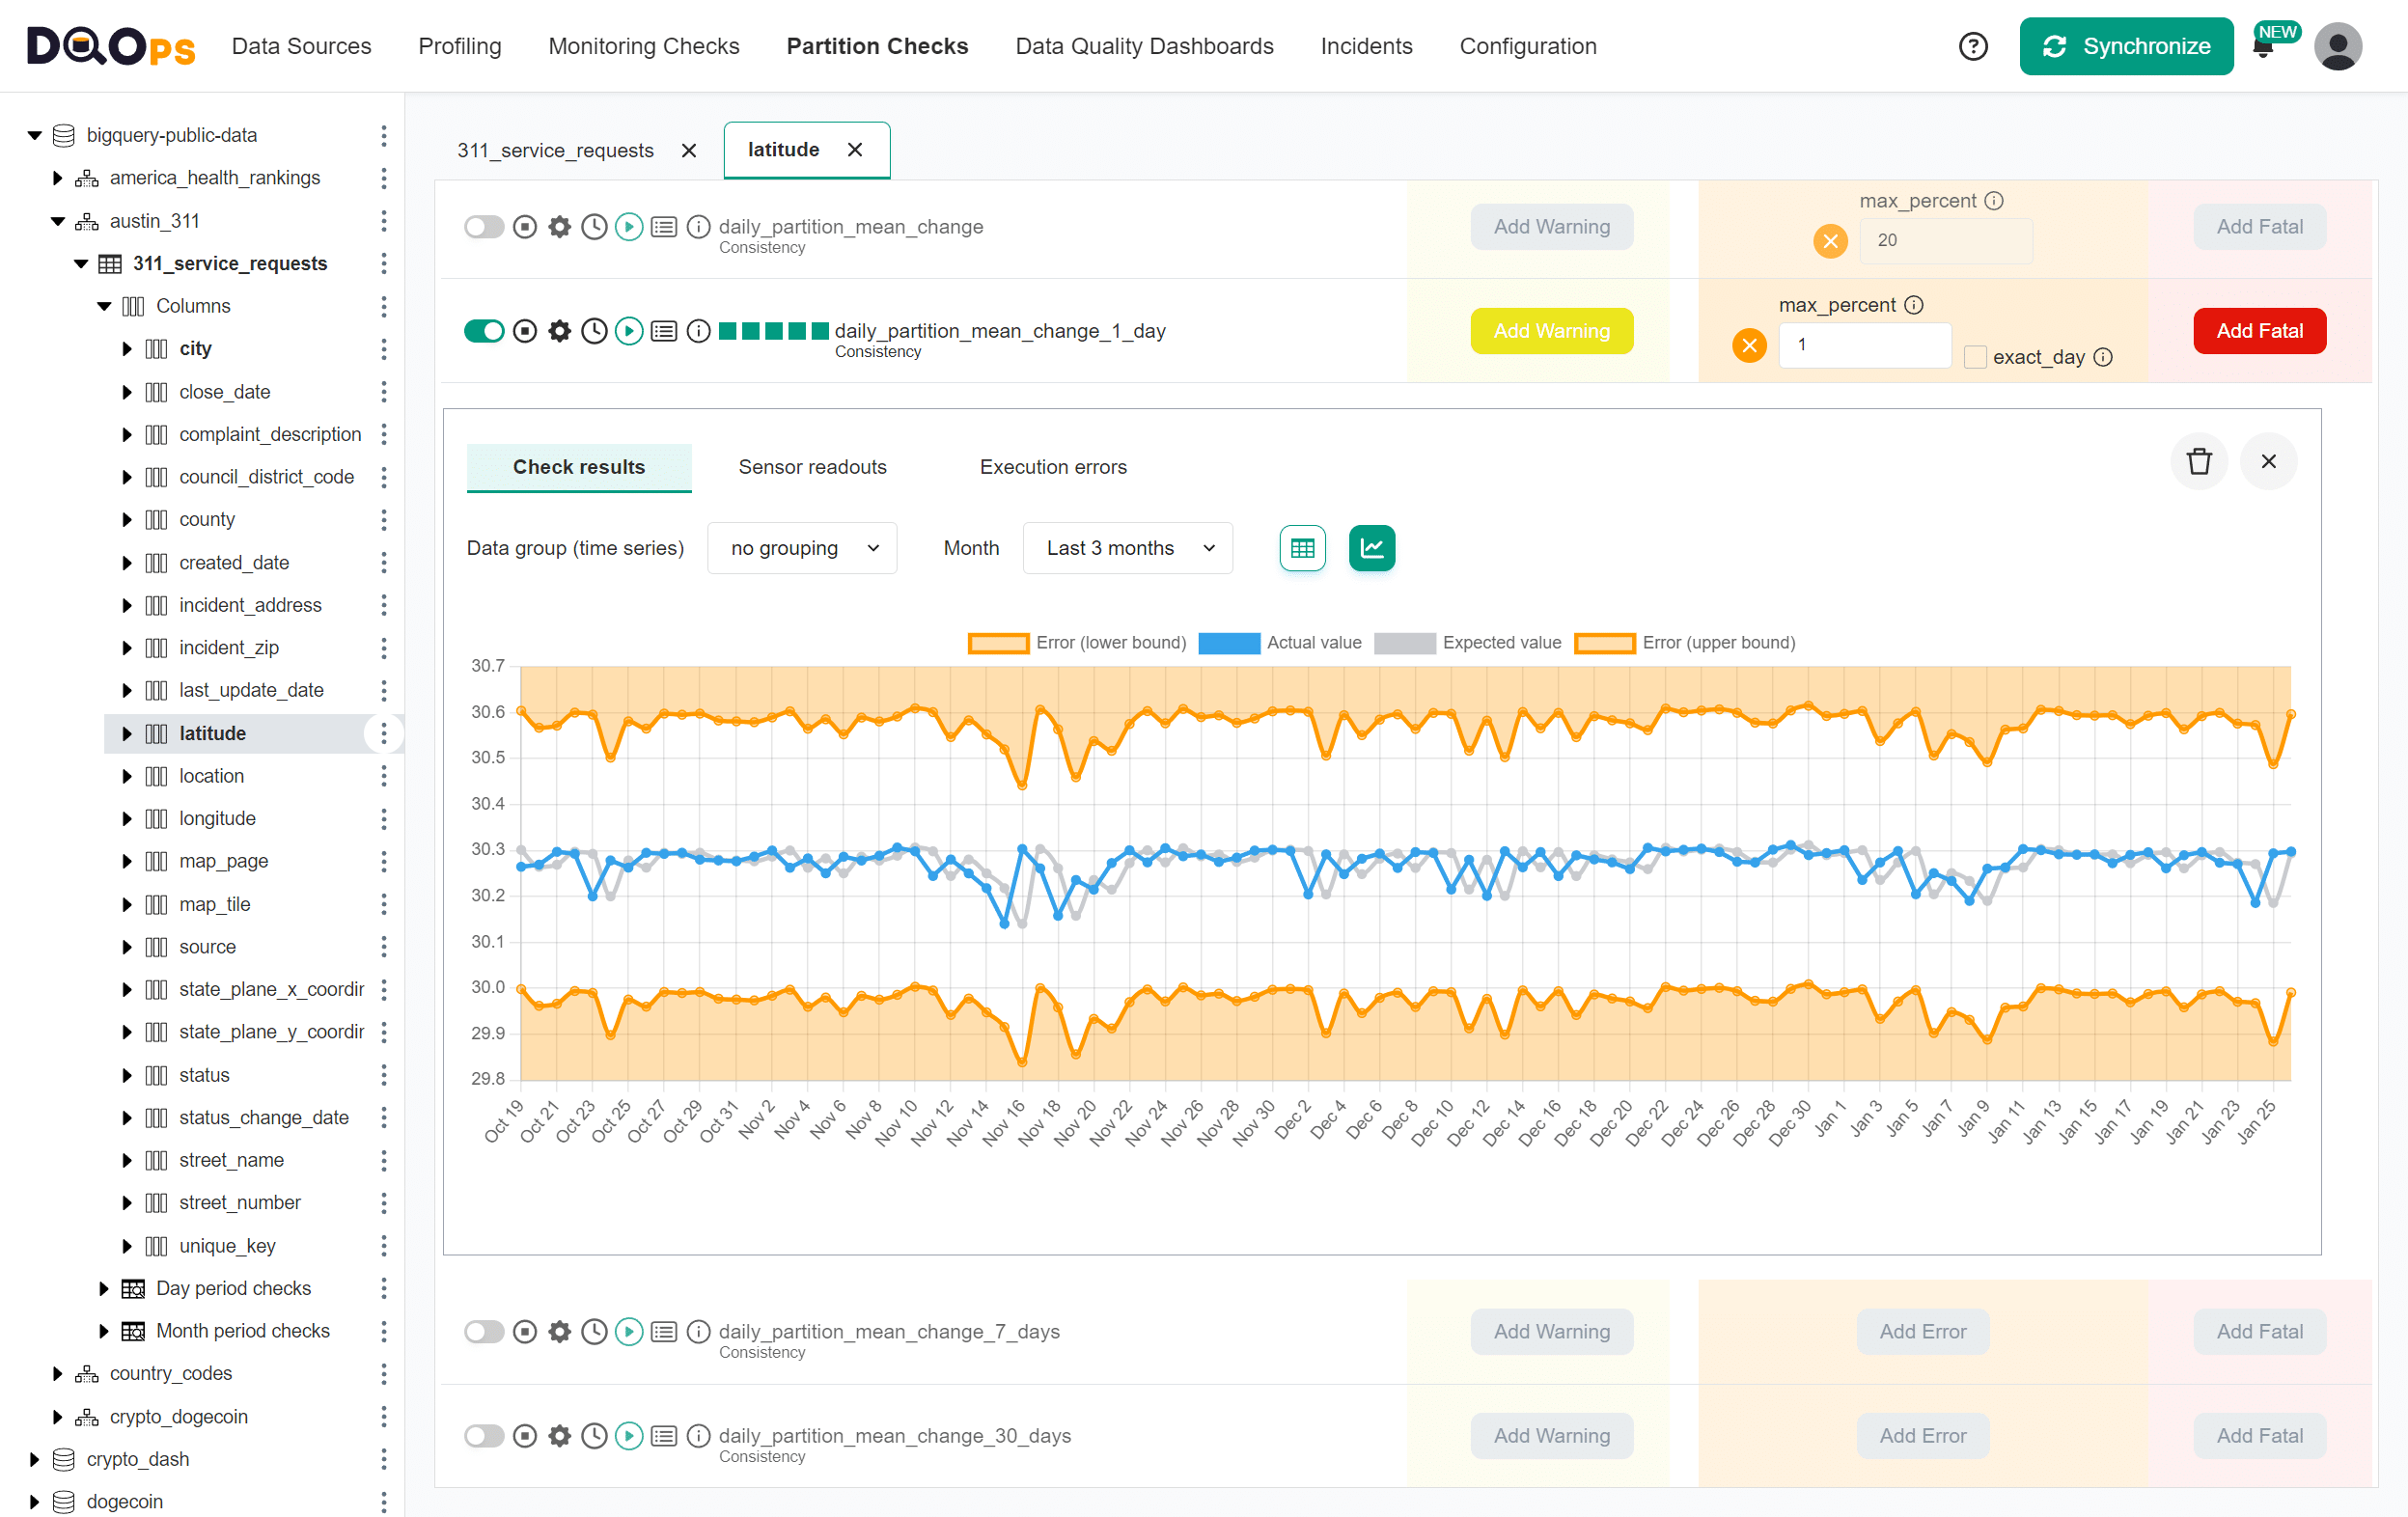Switch check results to table view
Image resolution: width=2408 pixels, height=1517 pixels.
[x=1302, y=547]
